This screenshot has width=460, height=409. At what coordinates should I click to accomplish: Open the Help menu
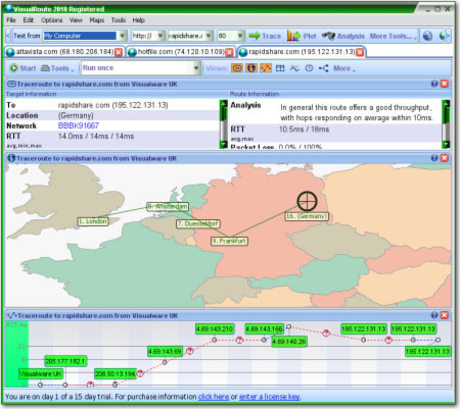click(138, 20)
